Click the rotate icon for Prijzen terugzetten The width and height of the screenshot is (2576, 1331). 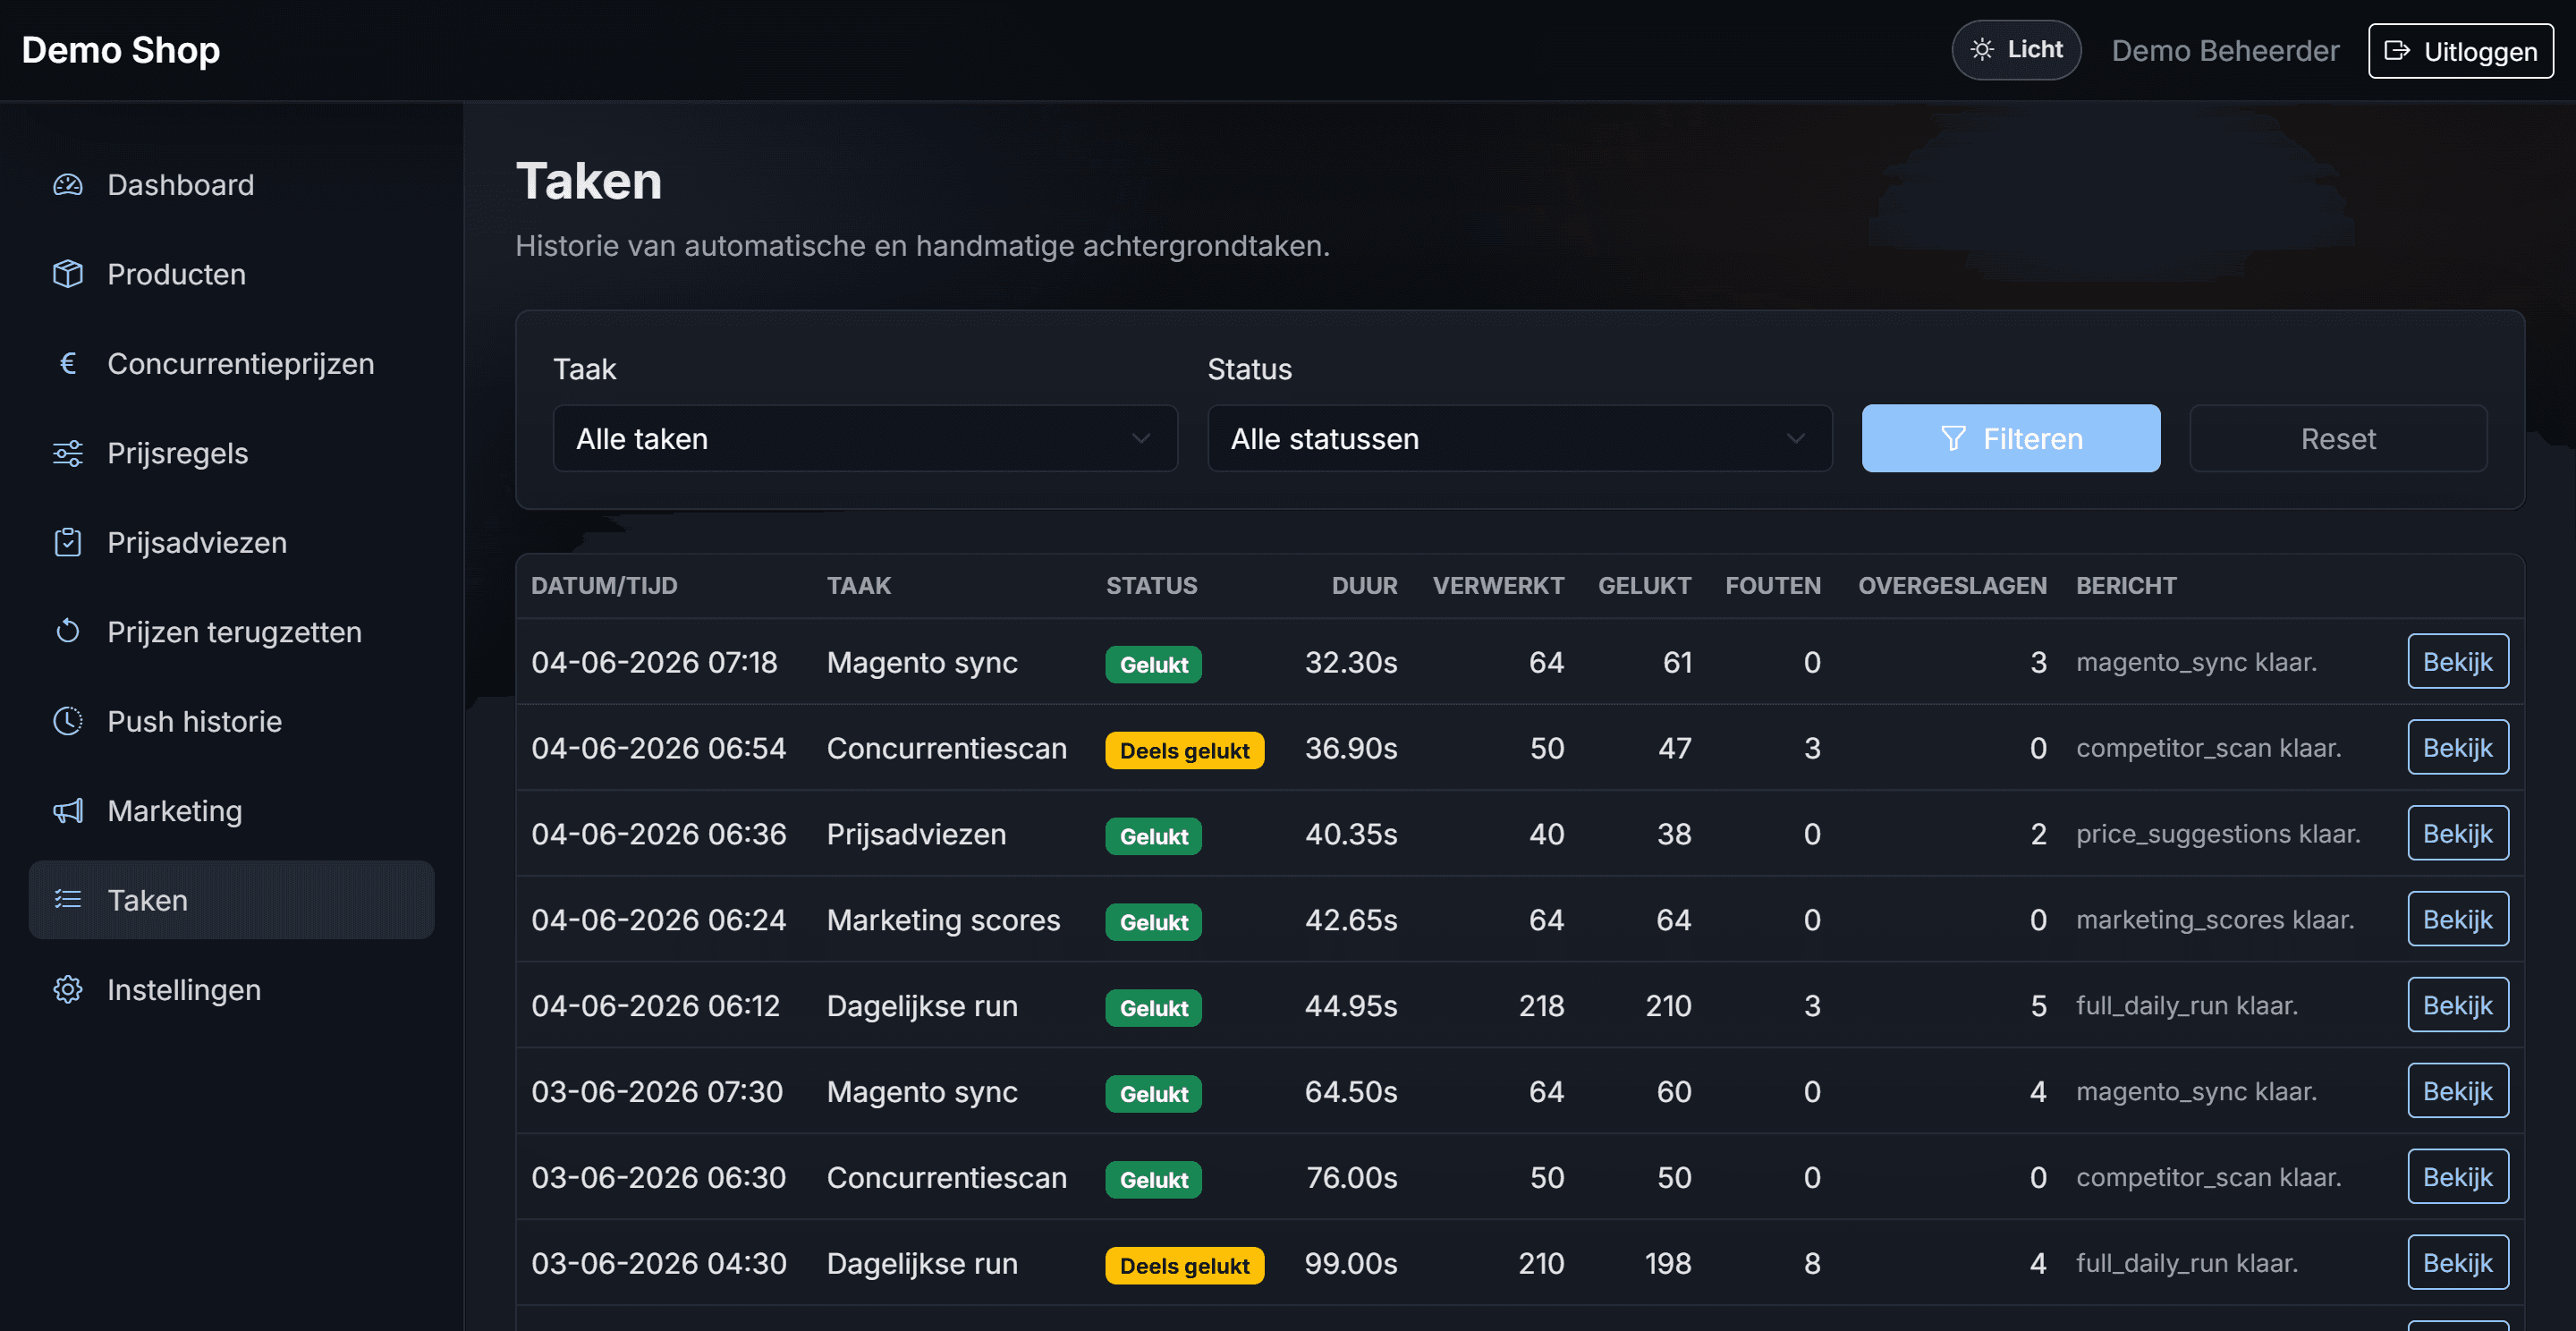pyautogui.click(x=68, y=632)
